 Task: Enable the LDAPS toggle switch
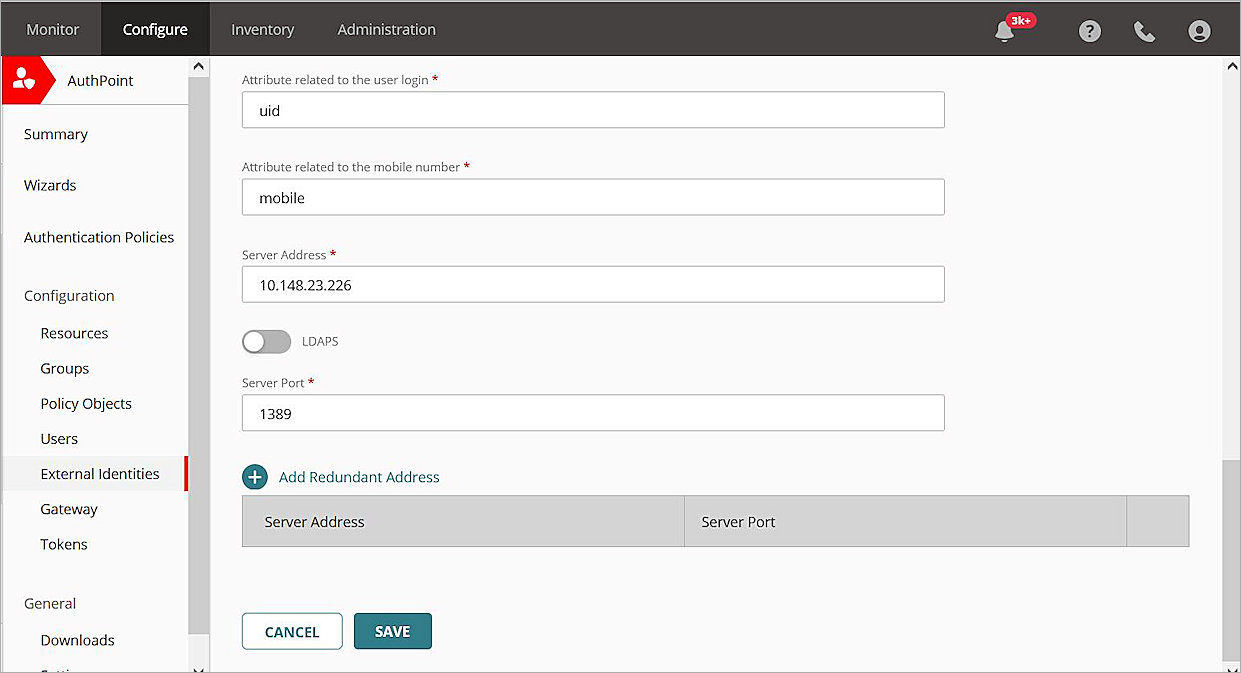click(x=266, y=341)
